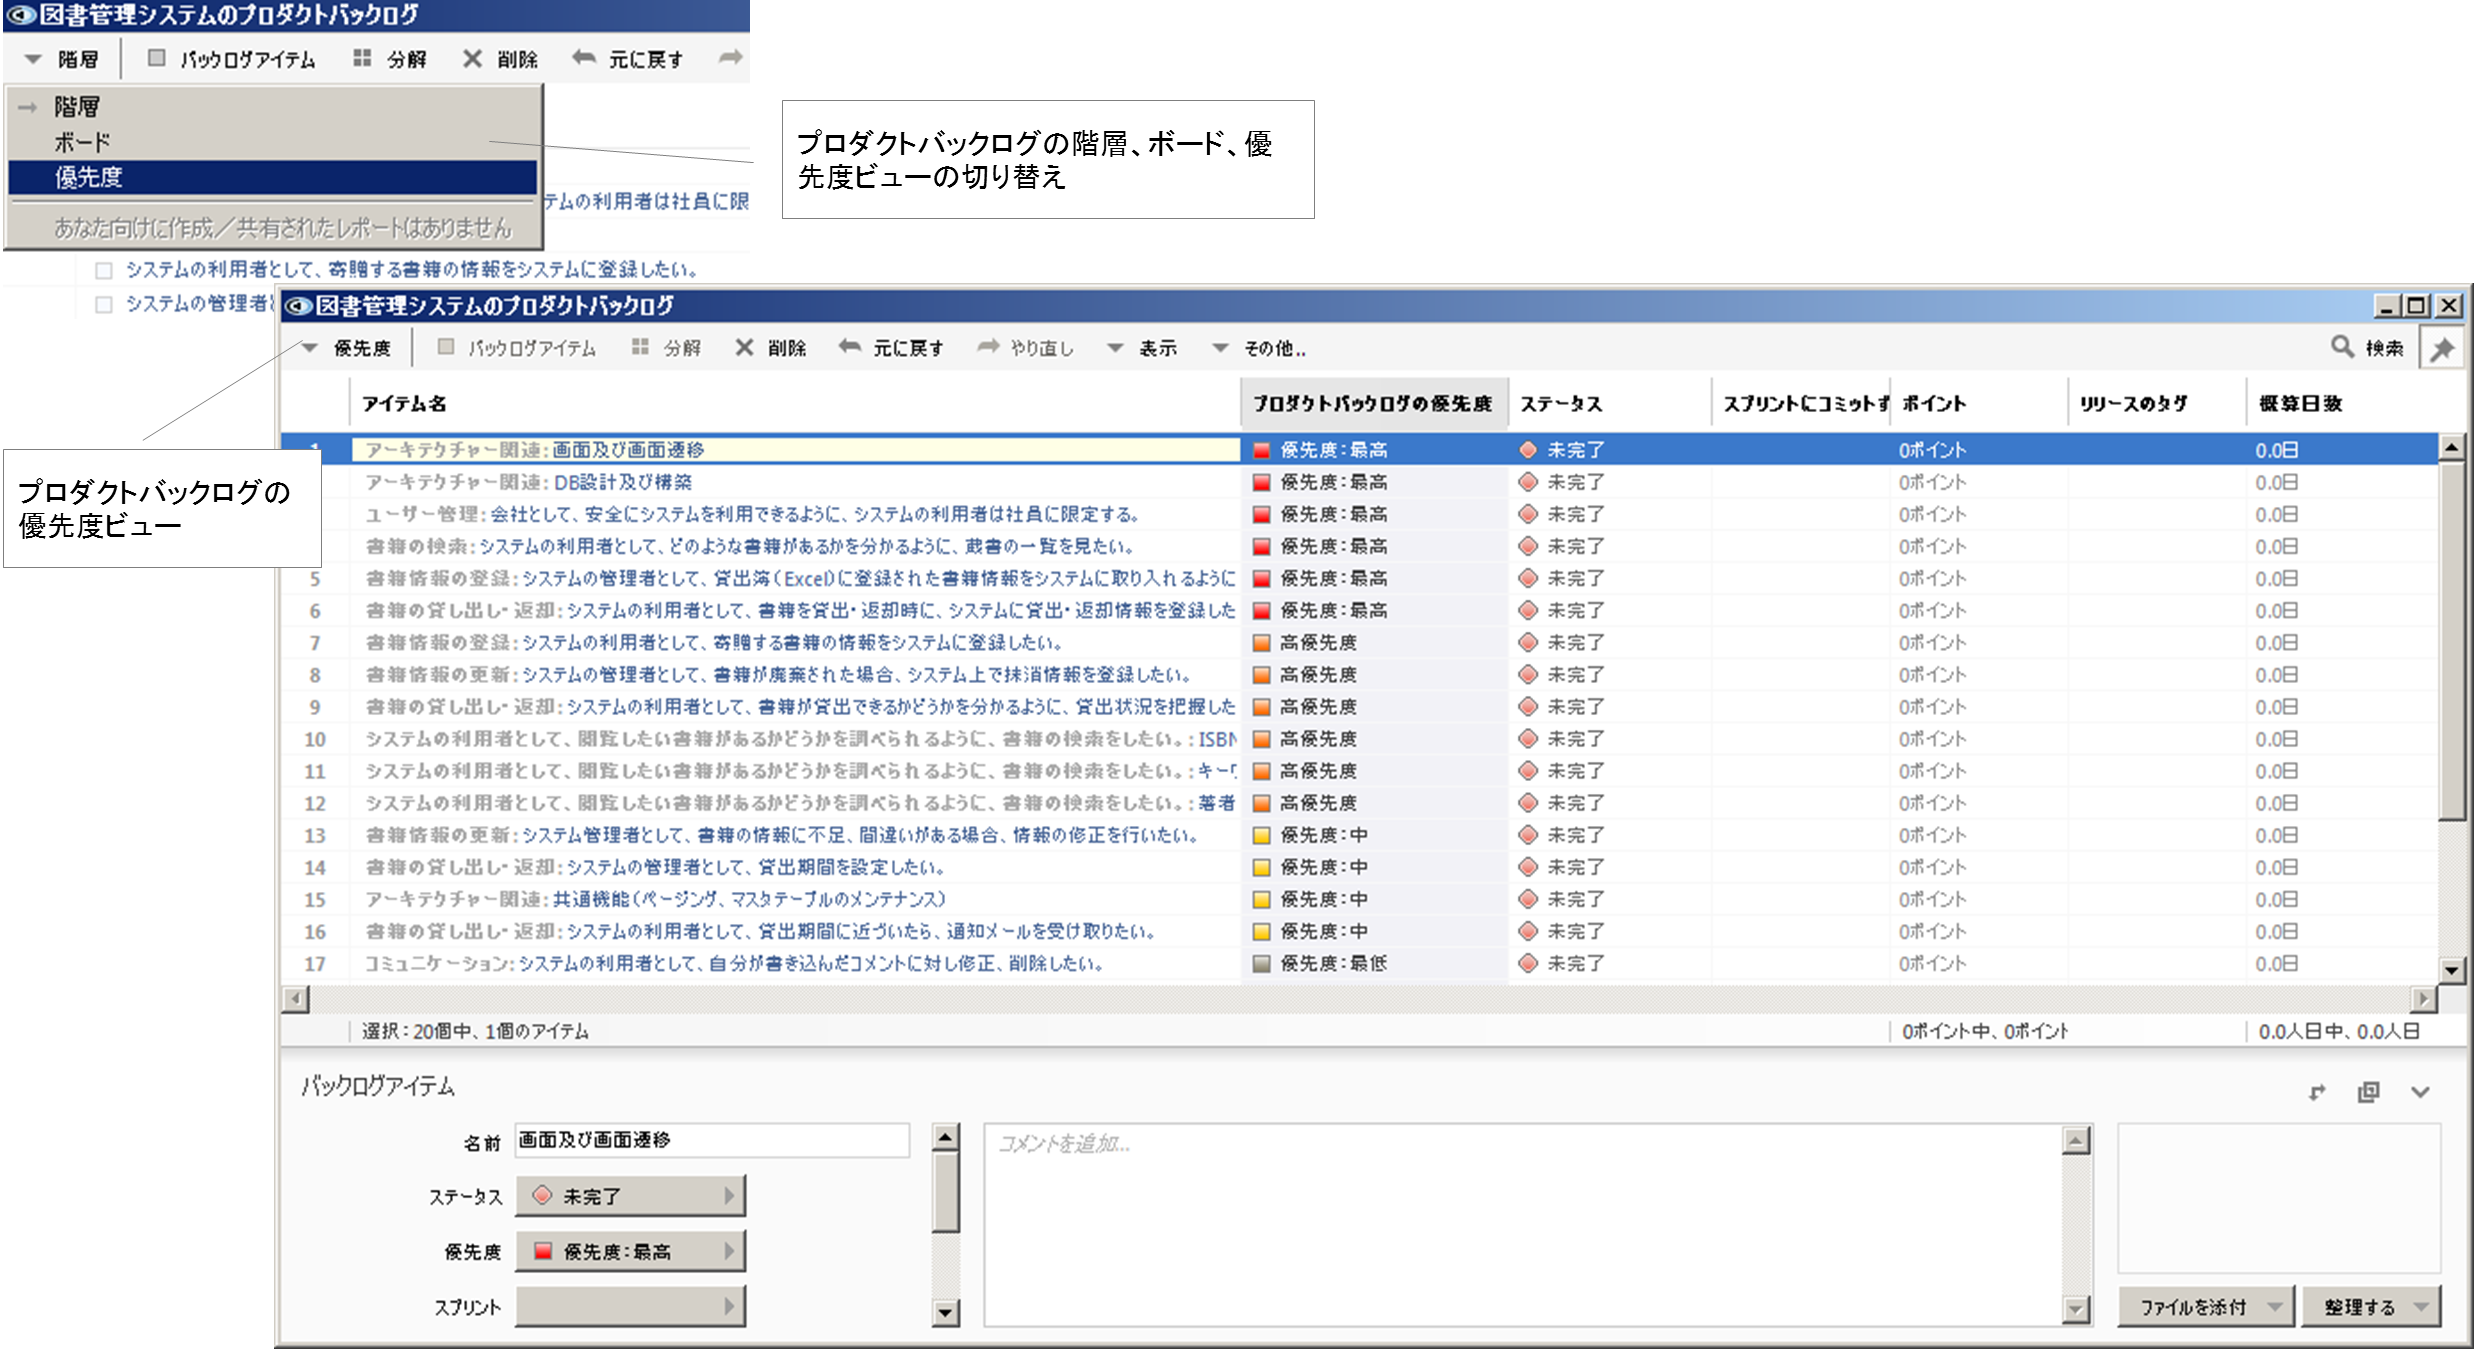Image resolution: width=2474 pixels, height=1349 pixels.
Task: Click orange priority swatch in row 7
Action: point(1262,643)
